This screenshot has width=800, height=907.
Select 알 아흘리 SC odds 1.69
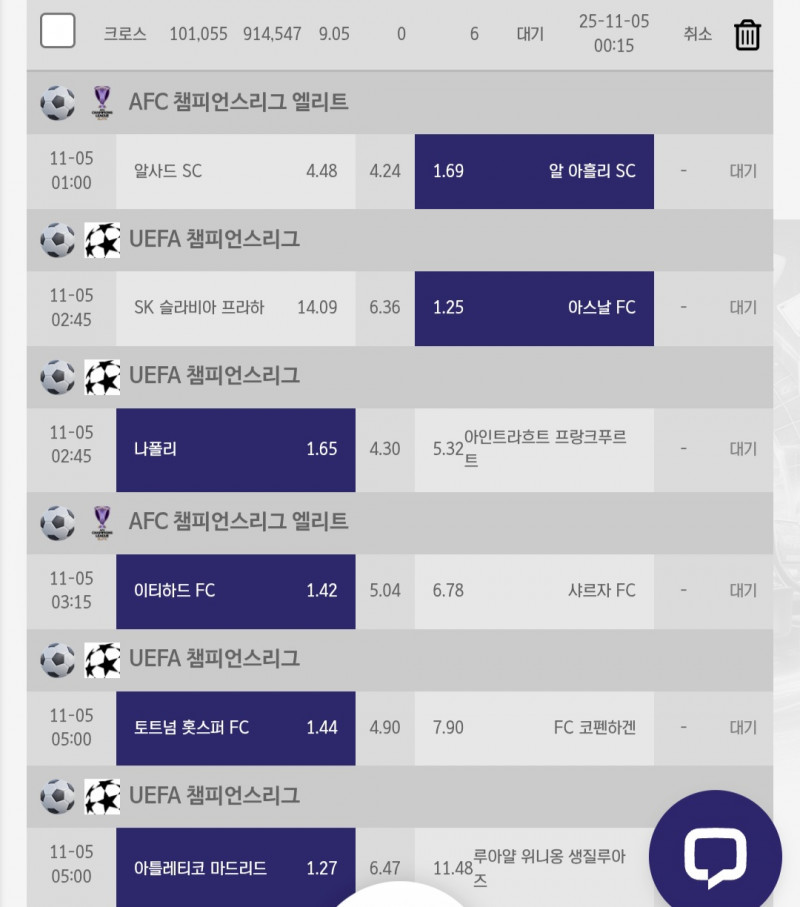(534, 172)
